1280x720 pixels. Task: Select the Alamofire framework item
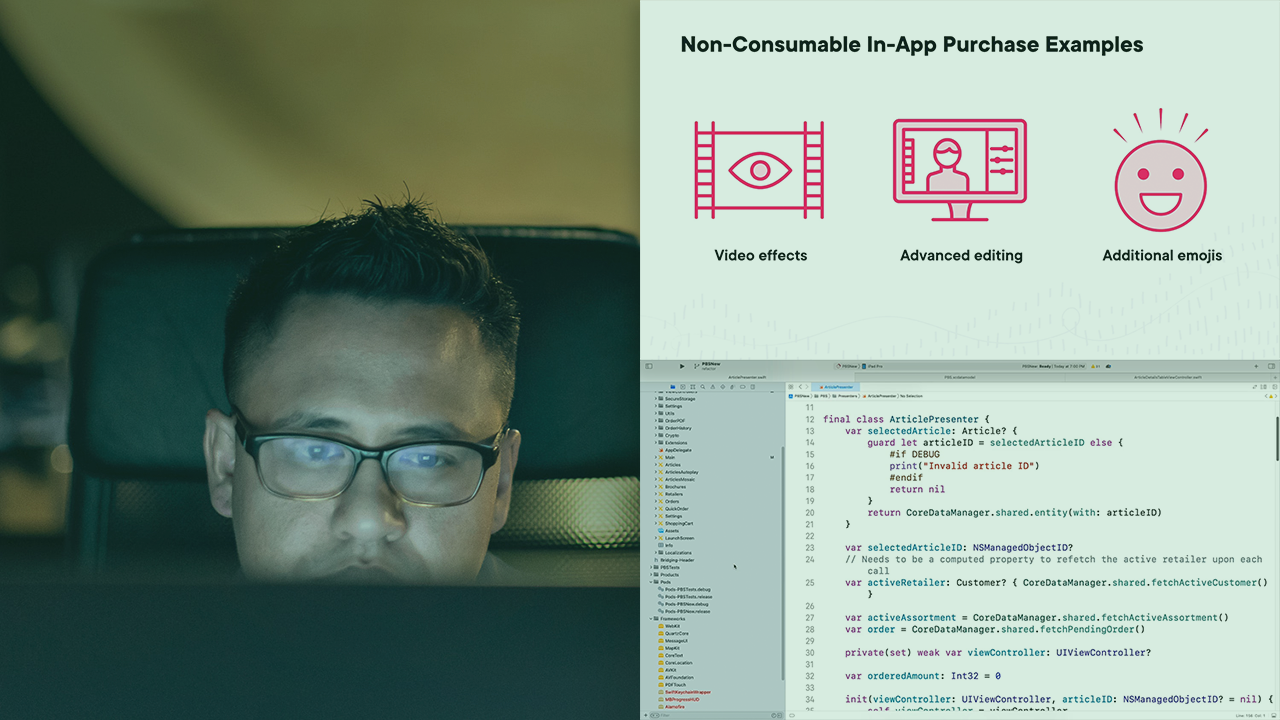pyautogui.click(x=675, y=707)
